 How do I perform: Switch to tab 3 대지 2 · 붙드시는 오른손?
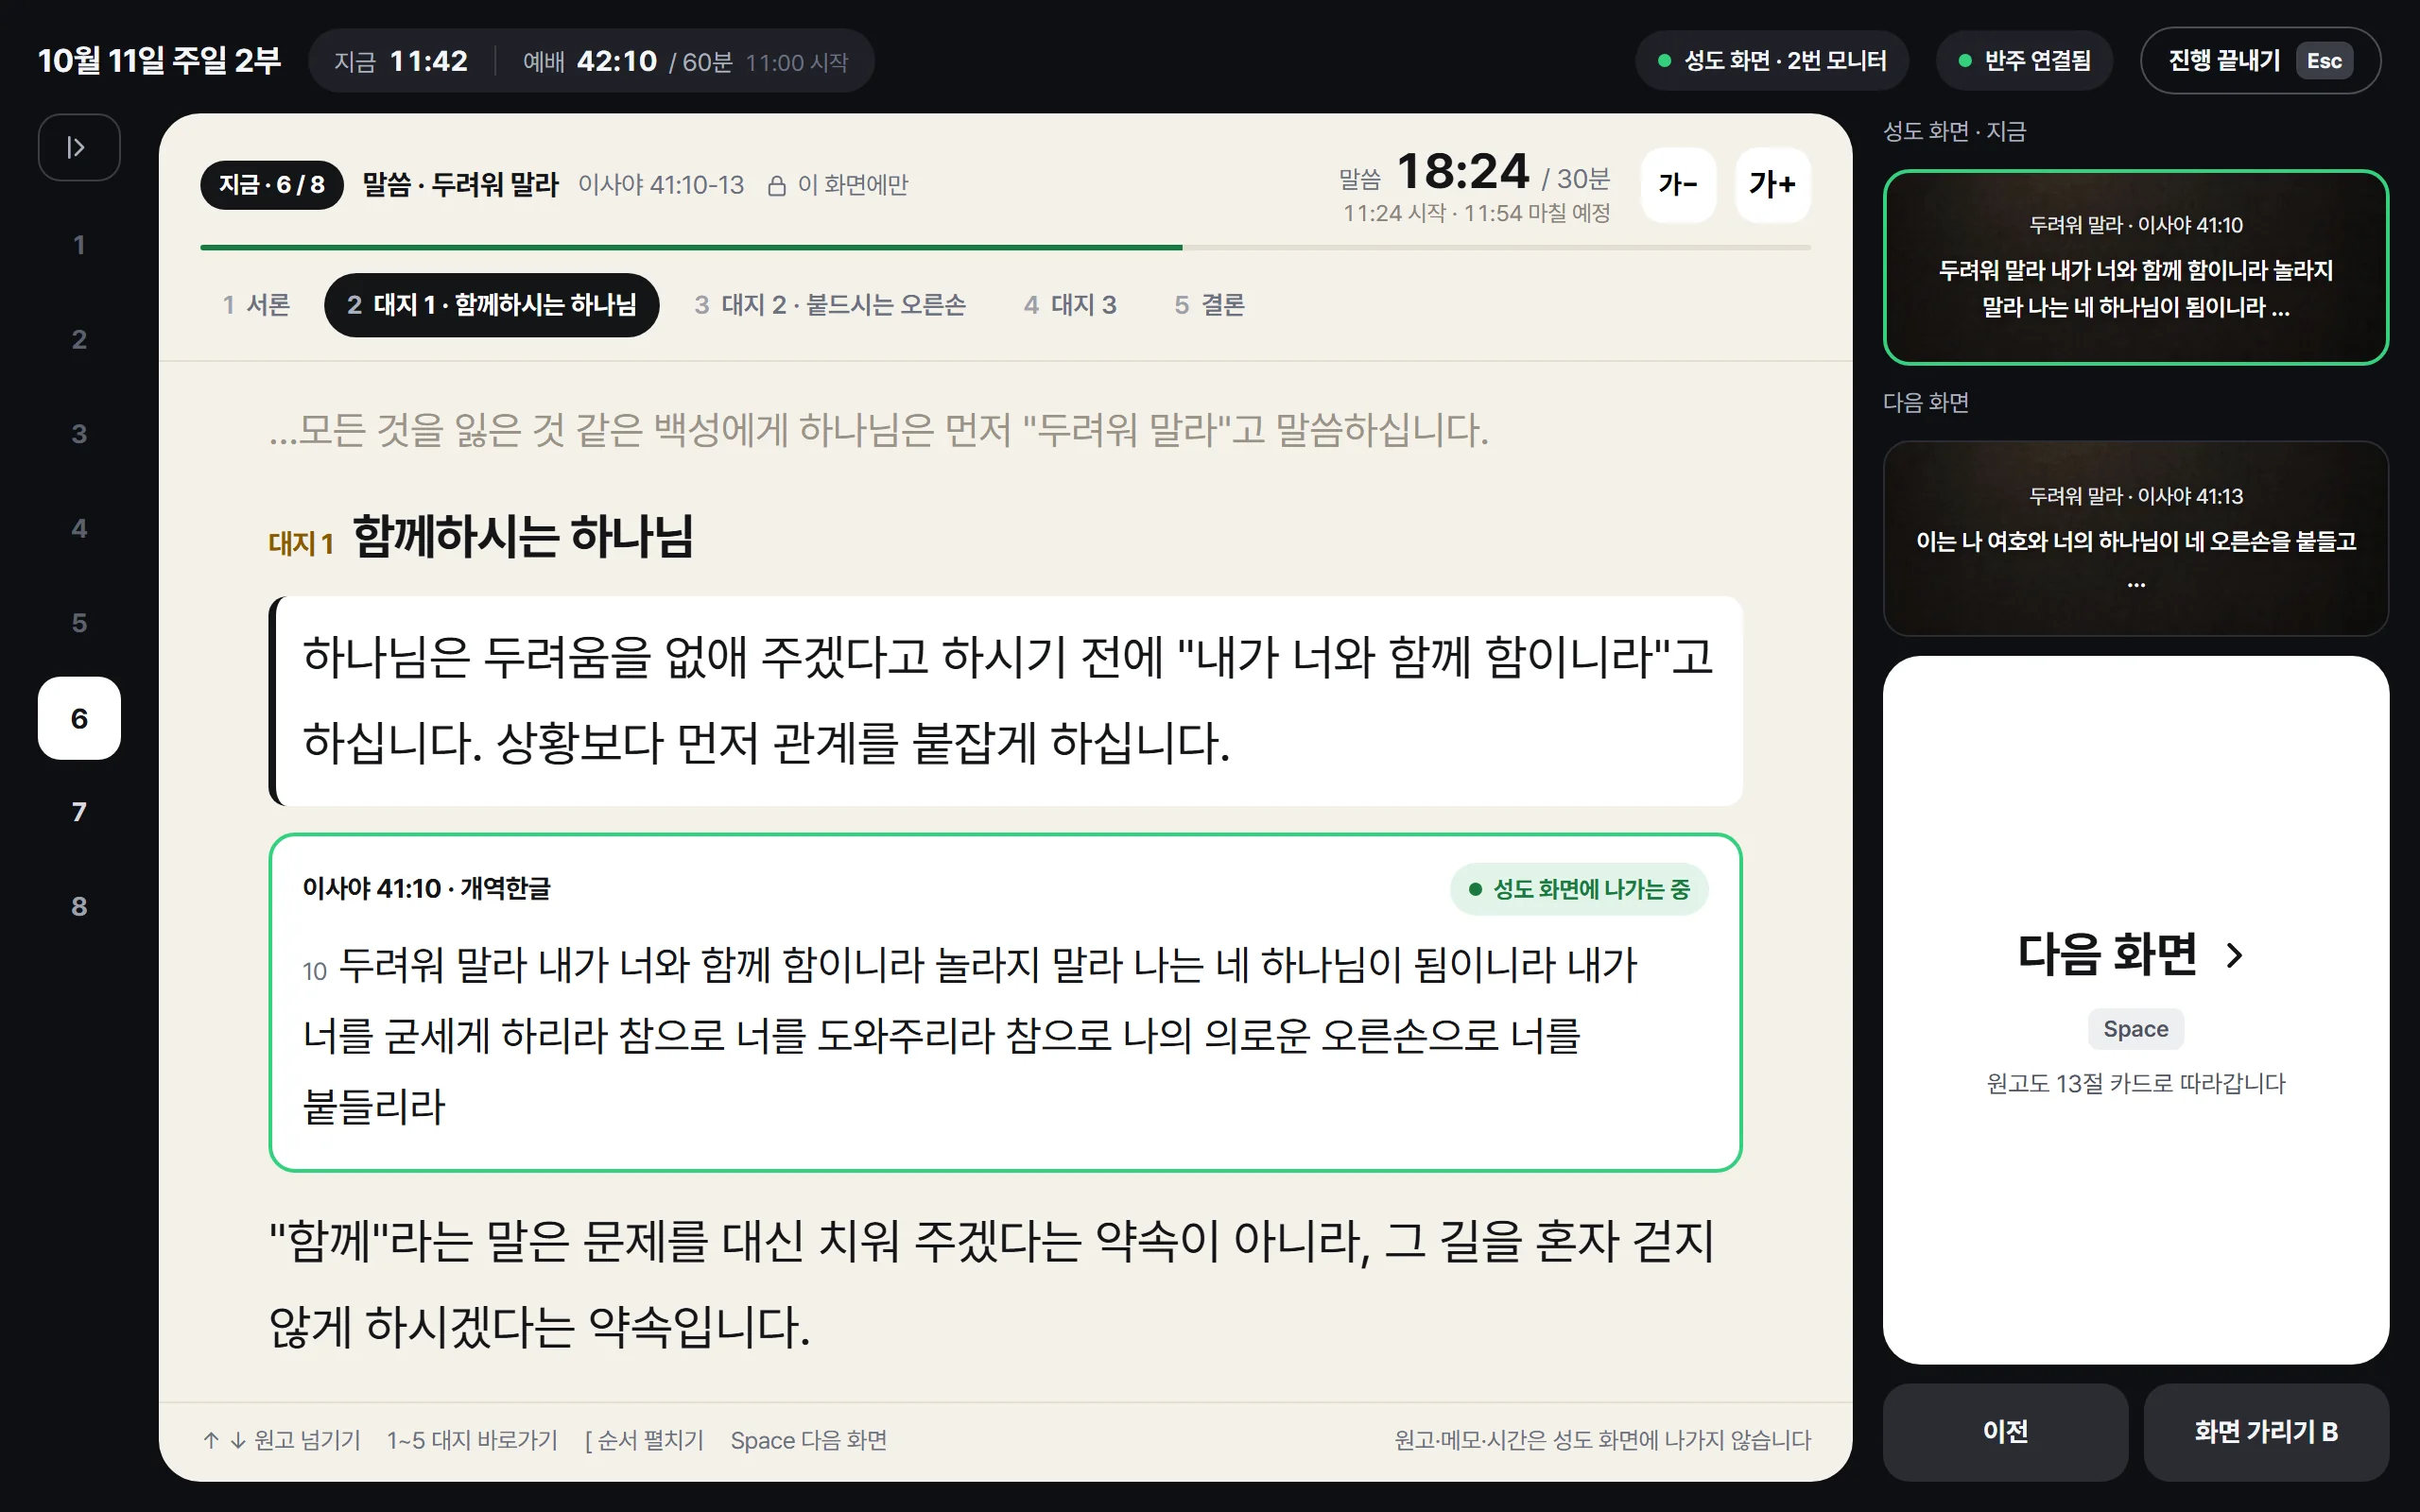point(830,305)
